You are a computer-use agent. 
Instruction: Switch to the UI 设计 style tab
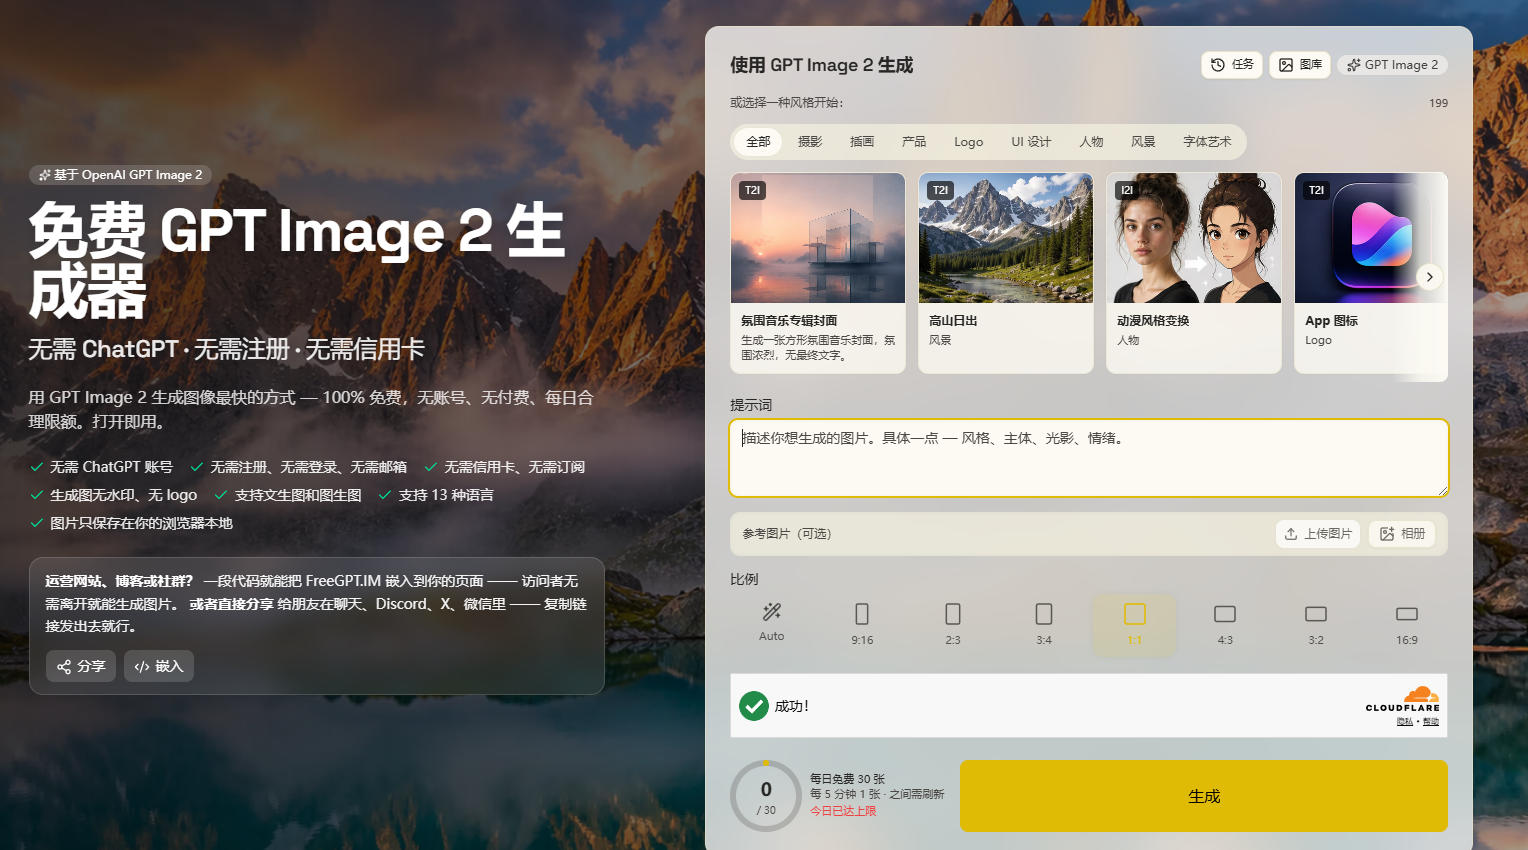[1031, 142]
